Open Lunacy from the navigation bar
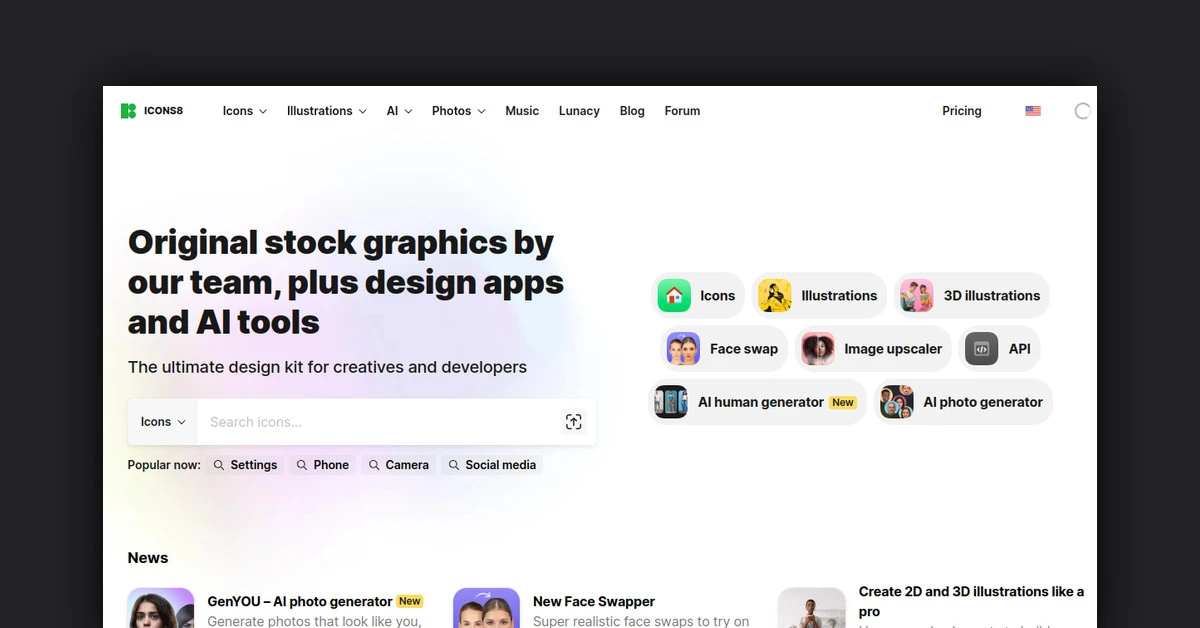This screenshot has width=1200, height=628. coord(579,111)
